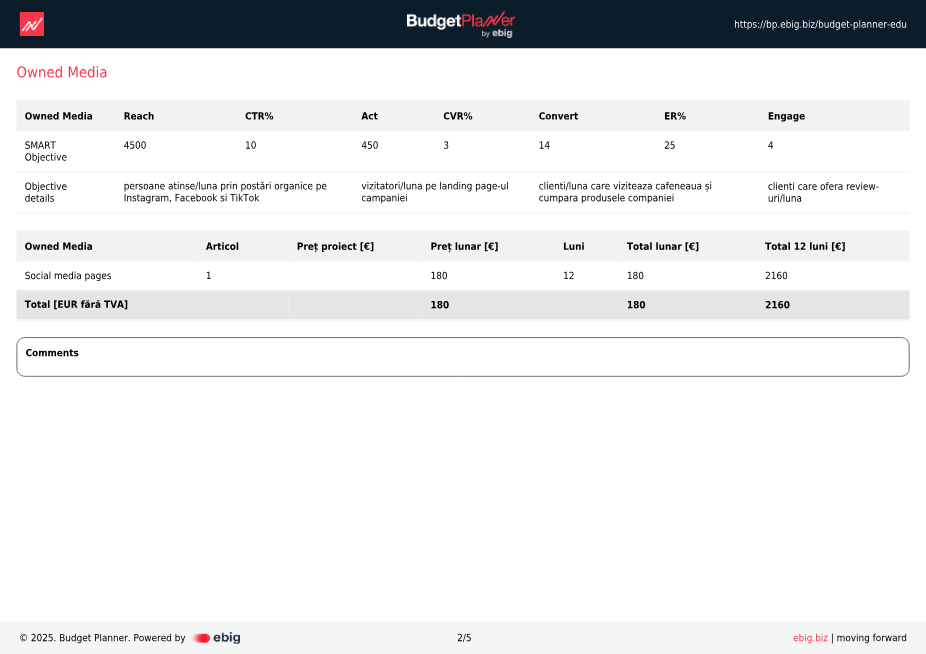The width and height of the screenshot is (926, 654).
Task: Click the Engage column header
Action: [786, 116]
